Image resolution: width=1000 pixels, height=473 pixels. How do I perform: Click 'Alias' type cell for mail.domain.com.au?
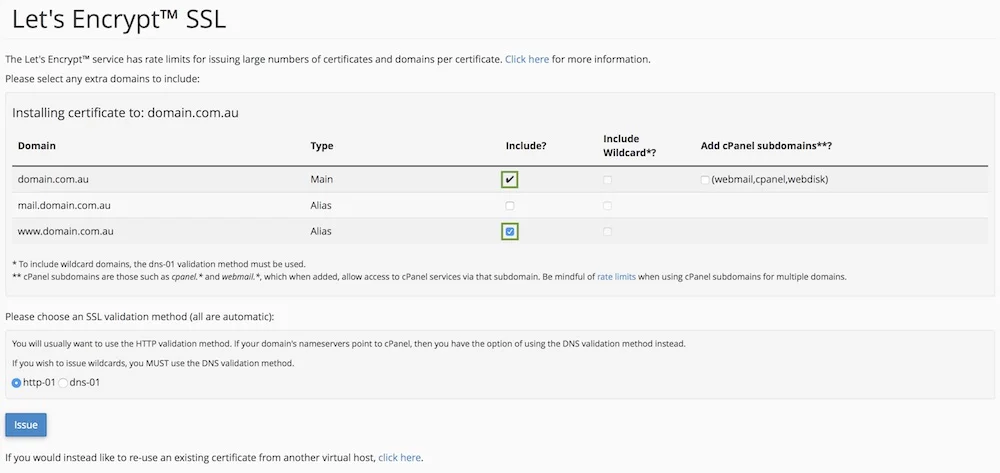pyautogui.click(x=321, y=206)
